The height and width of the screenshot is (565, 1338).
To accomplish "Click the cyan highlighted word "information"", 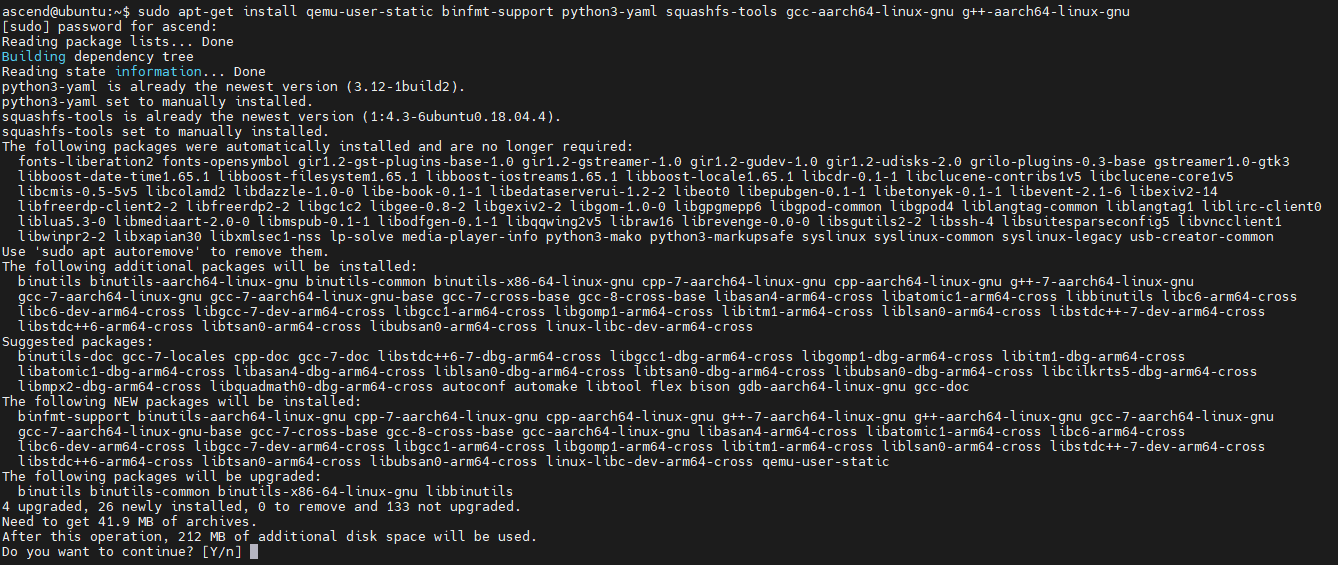I will pos(157,72).
